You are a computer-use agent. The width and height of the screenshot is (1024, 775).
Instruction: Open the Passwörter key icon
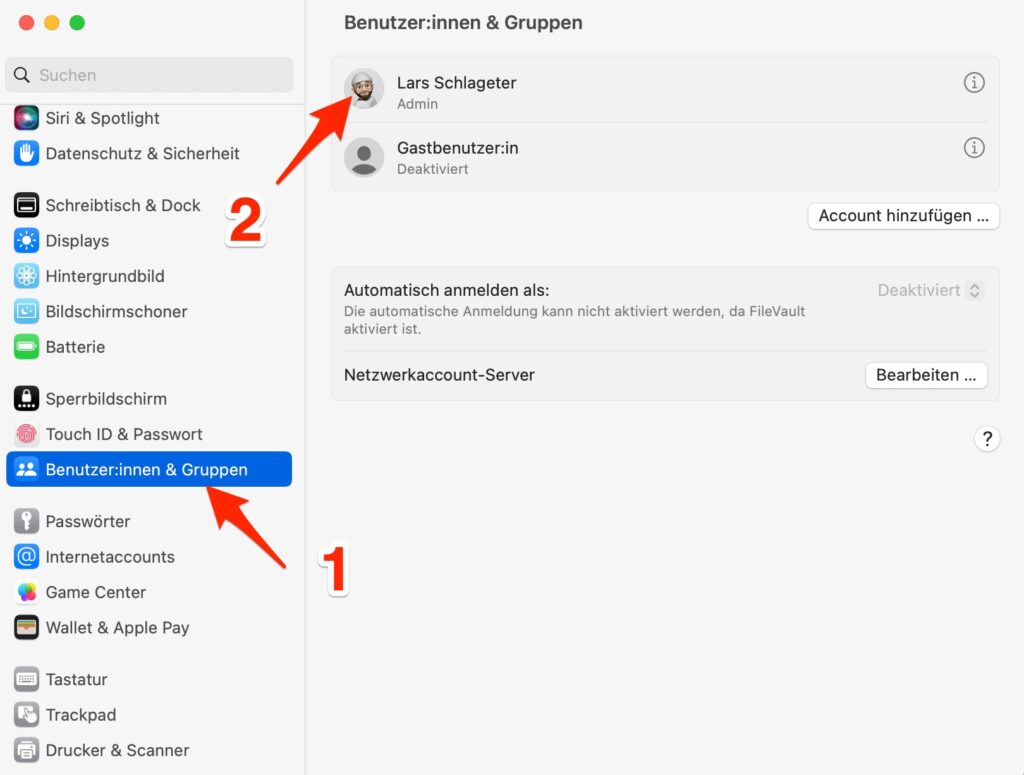(x=26, y=521)
